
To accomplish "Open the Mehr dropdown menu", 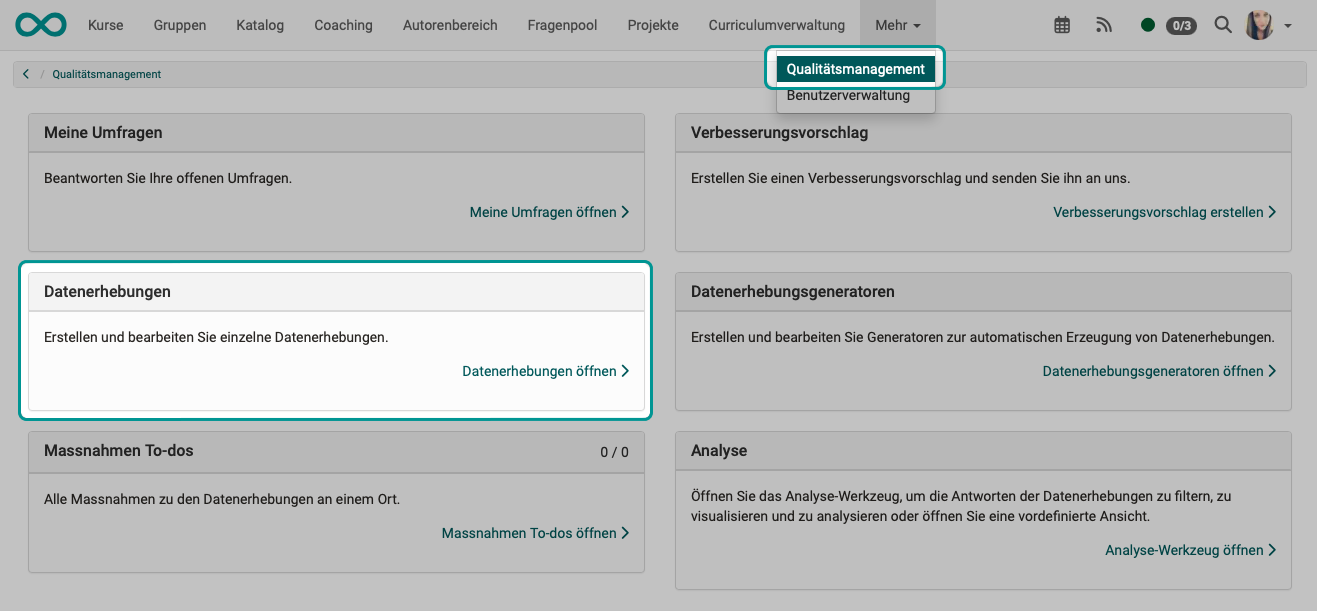I will coord(897,24).
